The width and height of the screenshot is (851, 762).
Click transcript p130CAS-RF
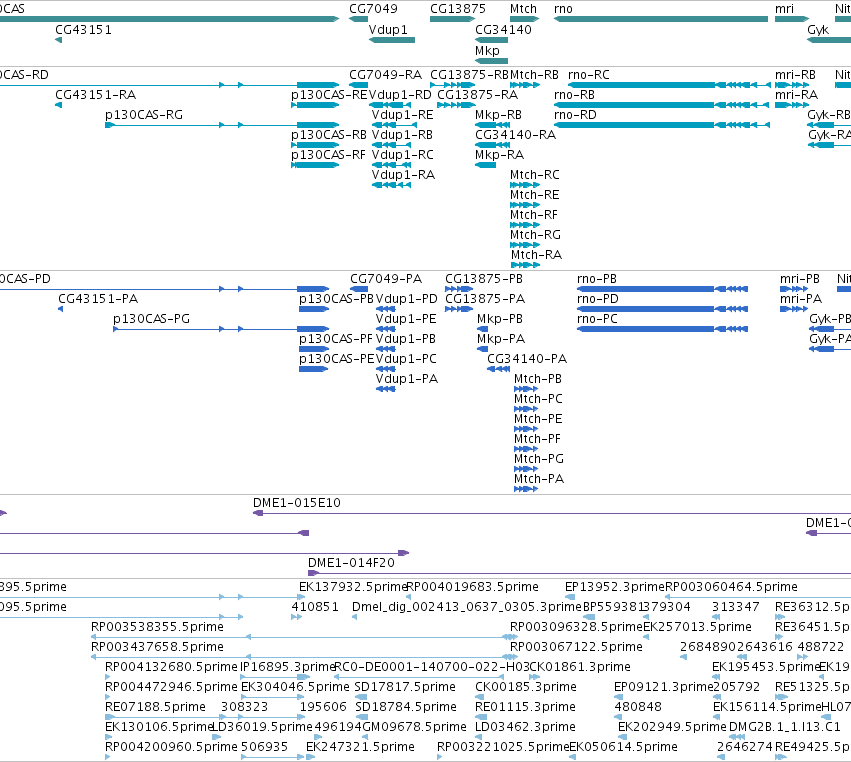click(x=315, y=165)
